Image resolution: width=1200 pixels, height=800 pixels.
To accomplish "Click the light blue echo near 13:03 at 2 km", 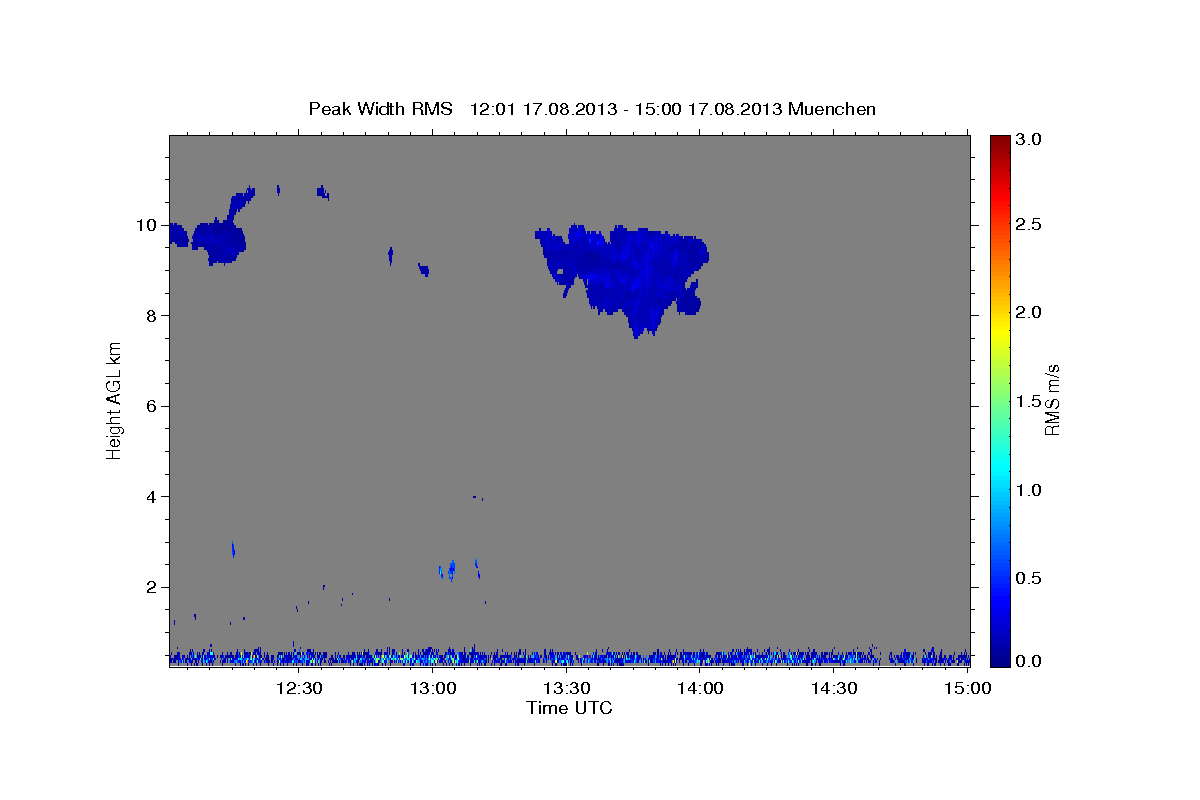I will click(x=451, y=570).
